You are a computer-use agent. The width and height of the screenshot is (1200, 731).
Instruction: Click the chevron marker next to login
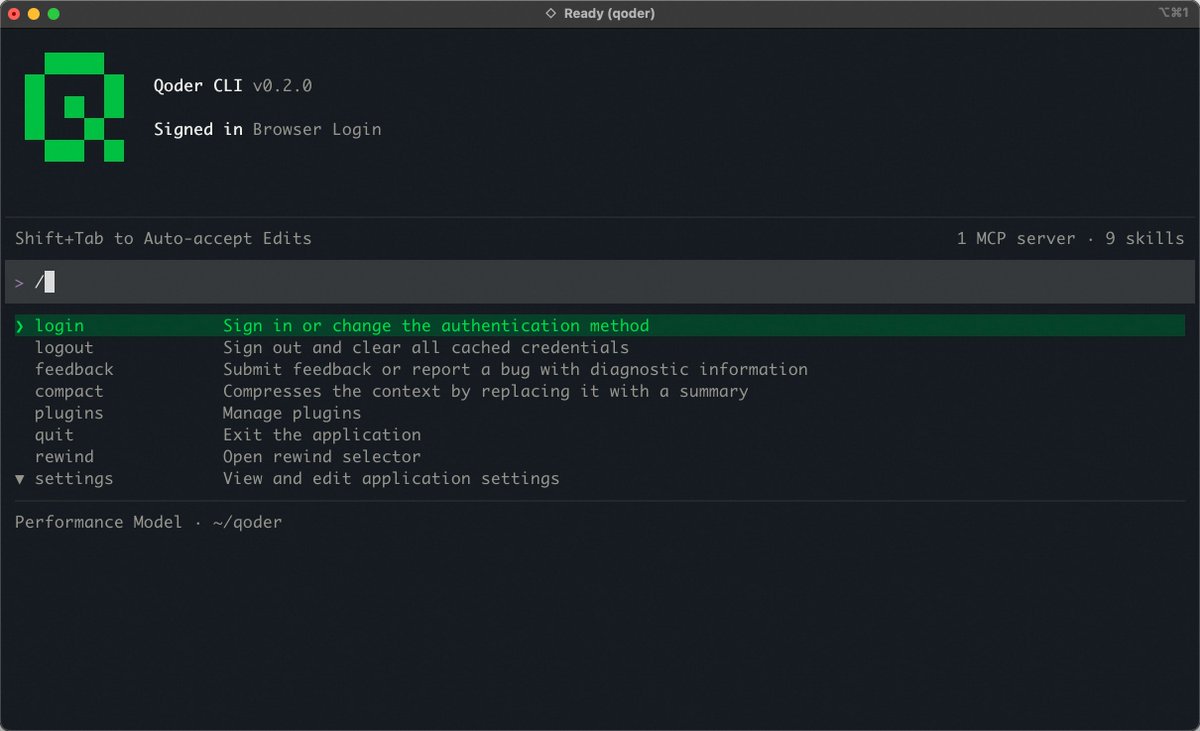click(x=20, y=326)
